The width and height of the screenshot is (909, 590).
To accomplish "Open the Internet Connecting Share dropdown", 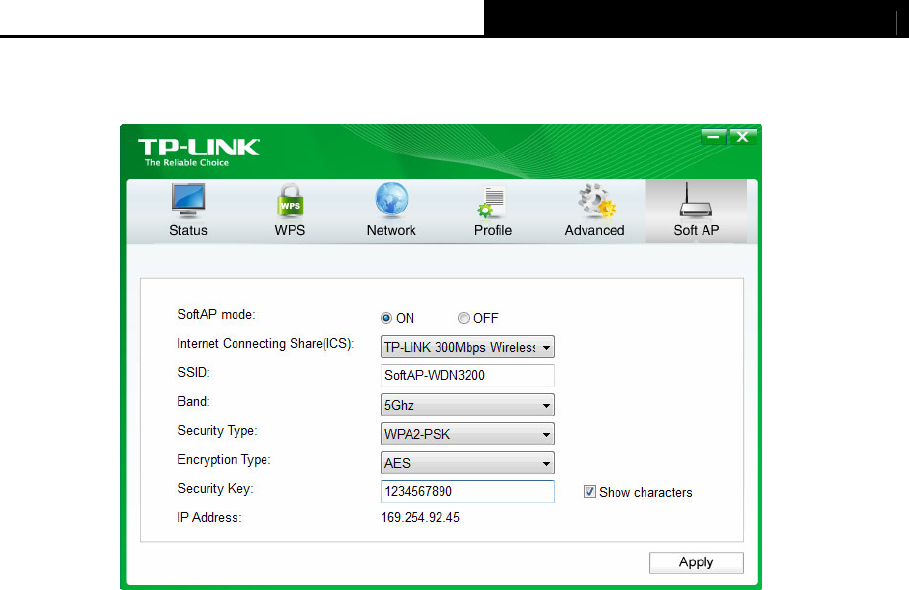I will (x=468, y=347).
